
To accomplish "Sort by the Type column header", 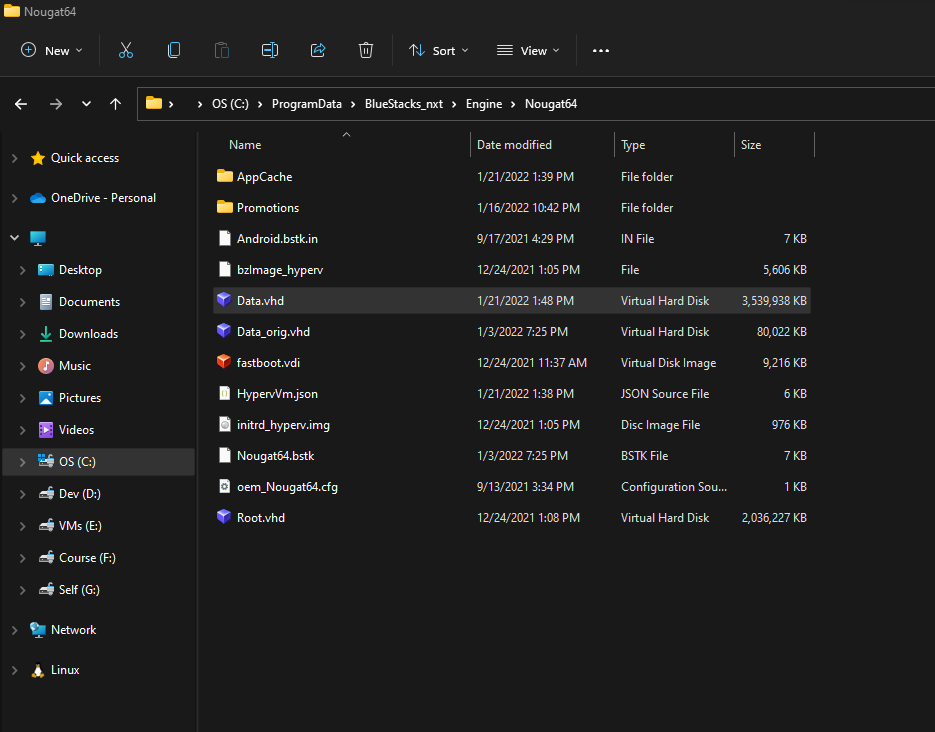I will click(633, 145).
